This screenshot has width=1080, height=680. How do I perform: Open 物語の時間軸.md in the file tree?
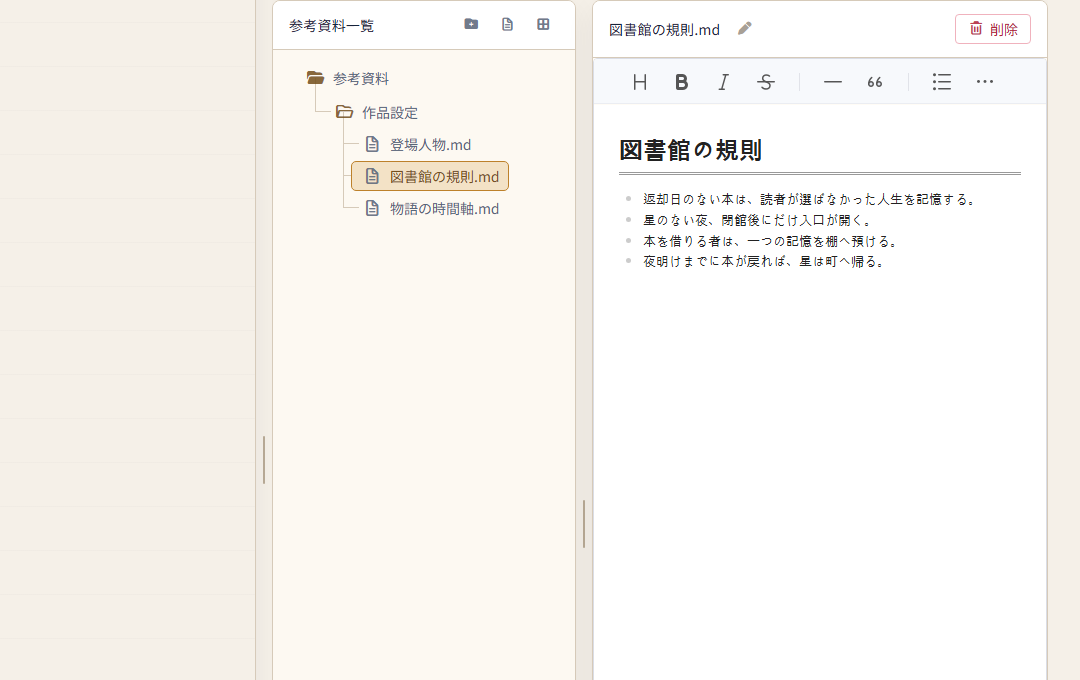(x=432, y=209)
